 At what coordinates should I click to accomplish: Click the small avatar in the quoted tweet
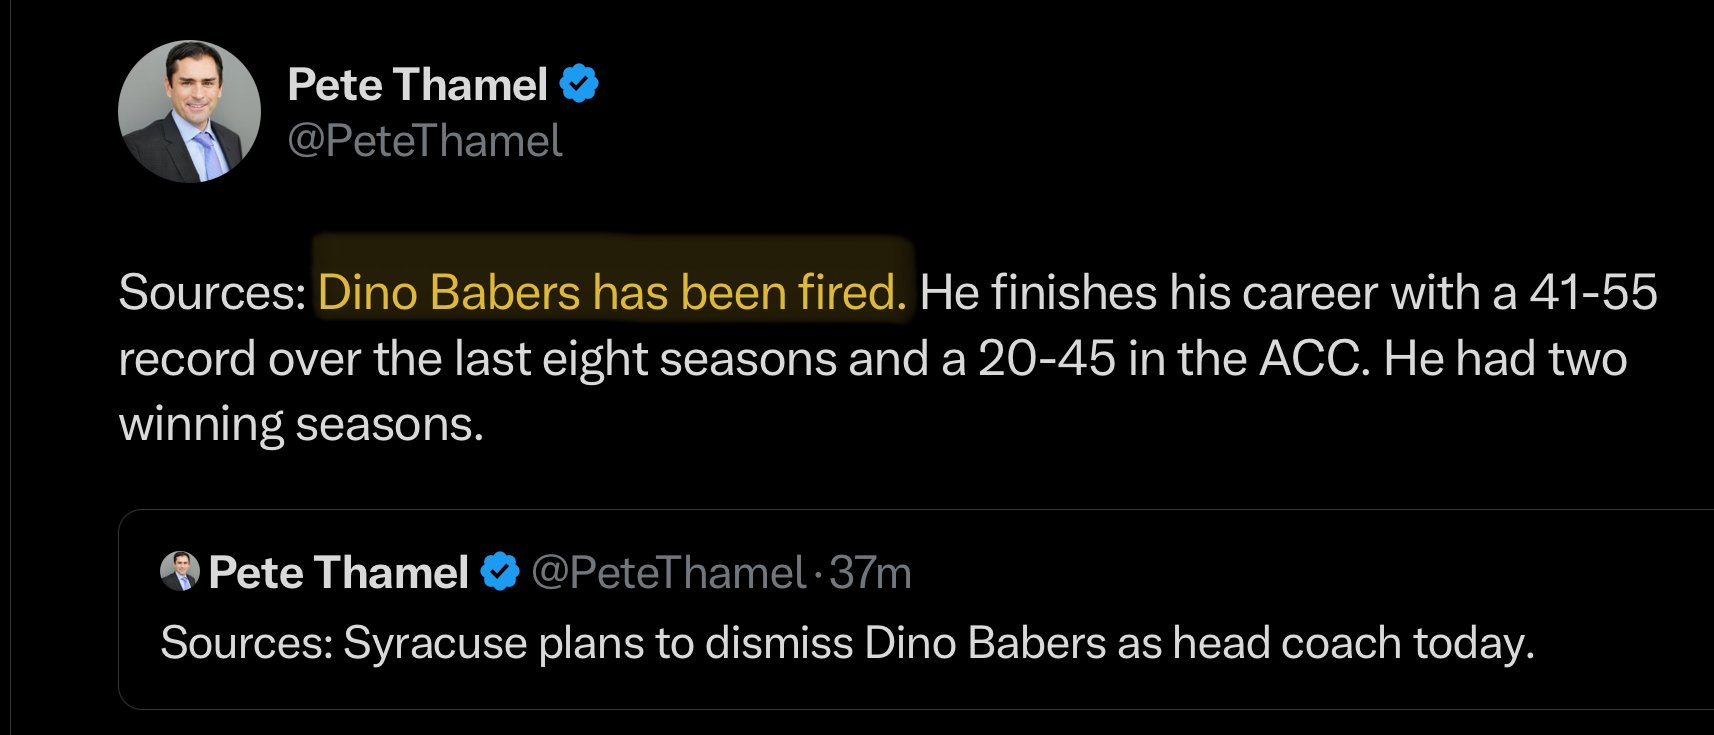point(180,571)
